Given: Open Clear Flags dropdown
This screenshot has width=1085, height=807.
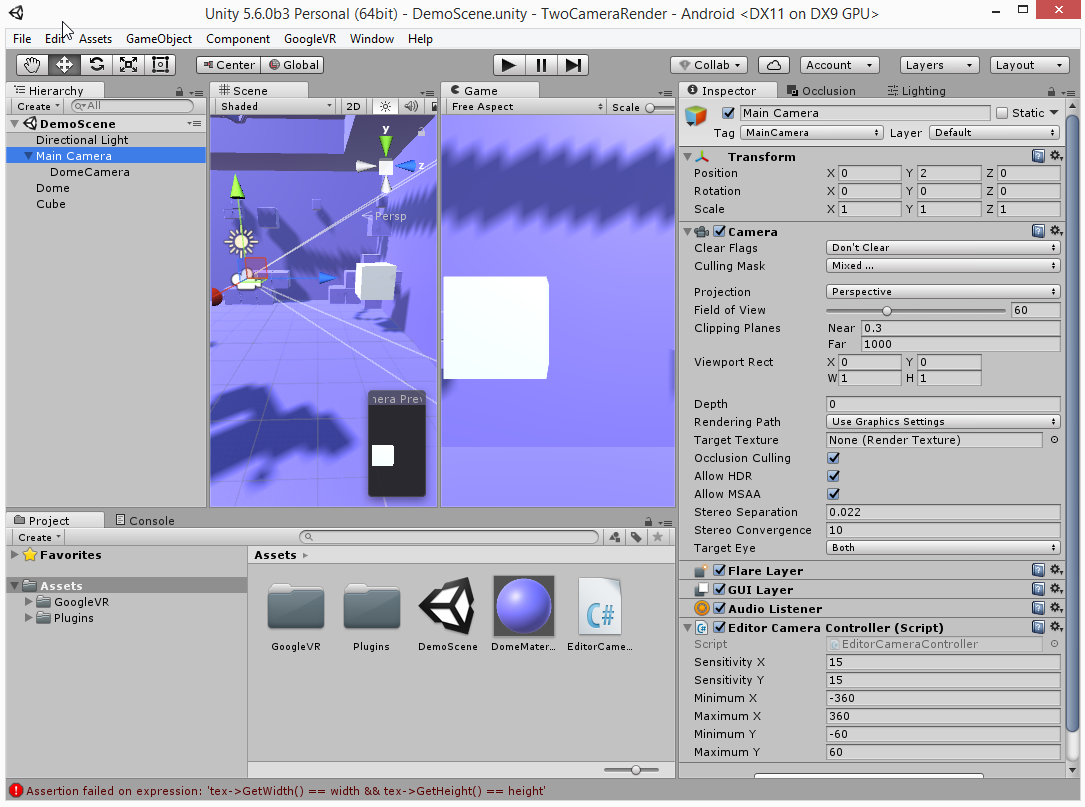Looking at the screenshot, I should (942, 248).
